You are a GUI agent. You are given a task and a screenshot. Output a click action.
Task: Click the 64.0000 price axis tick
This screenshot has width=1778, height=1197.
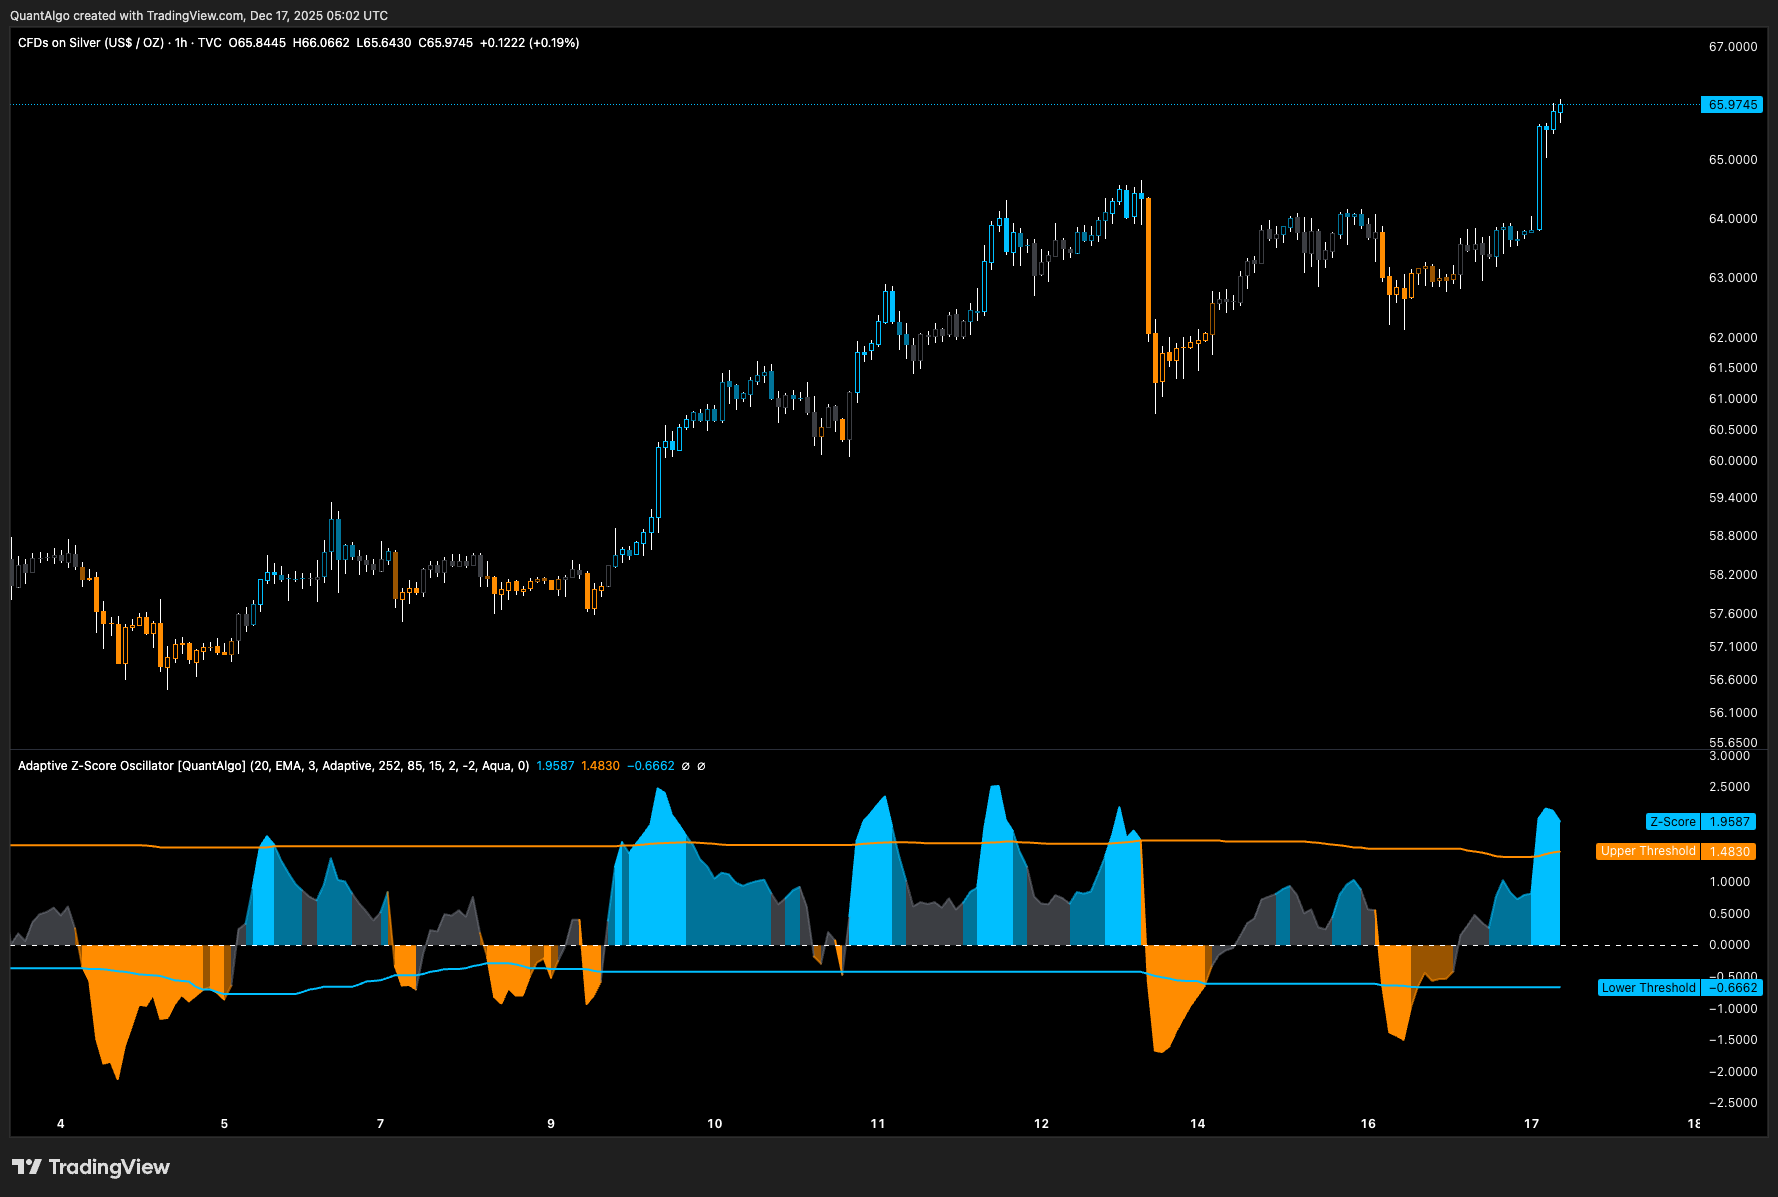pyautogui.click(x=1732, y=219)
